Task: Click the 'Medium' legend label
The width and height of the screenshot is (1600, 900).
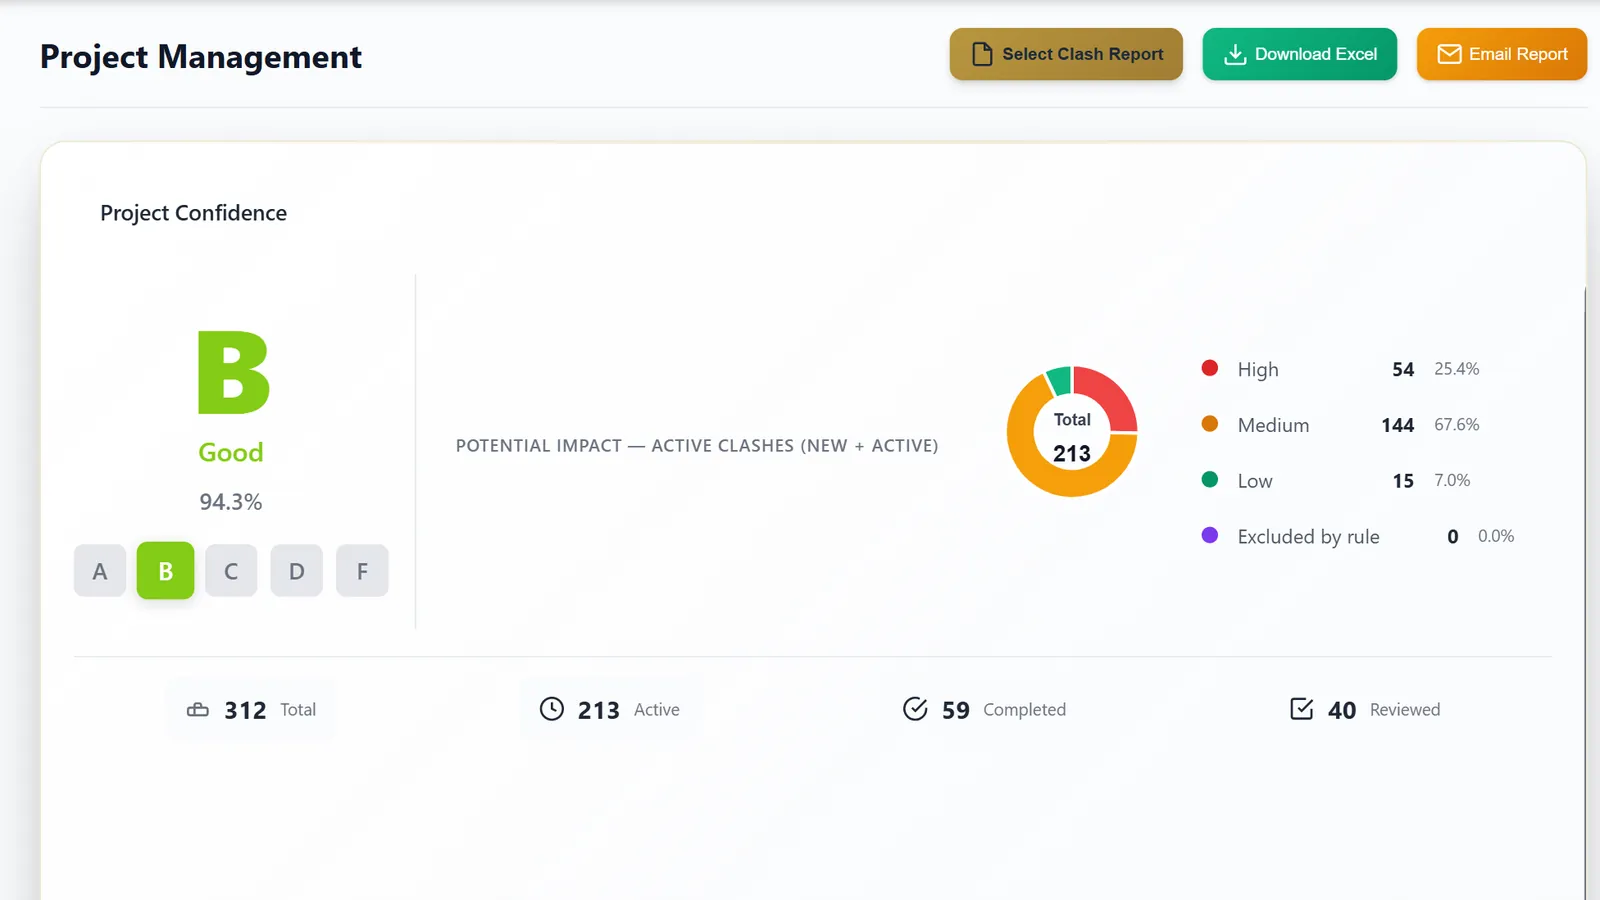Action: point(1273,425)
